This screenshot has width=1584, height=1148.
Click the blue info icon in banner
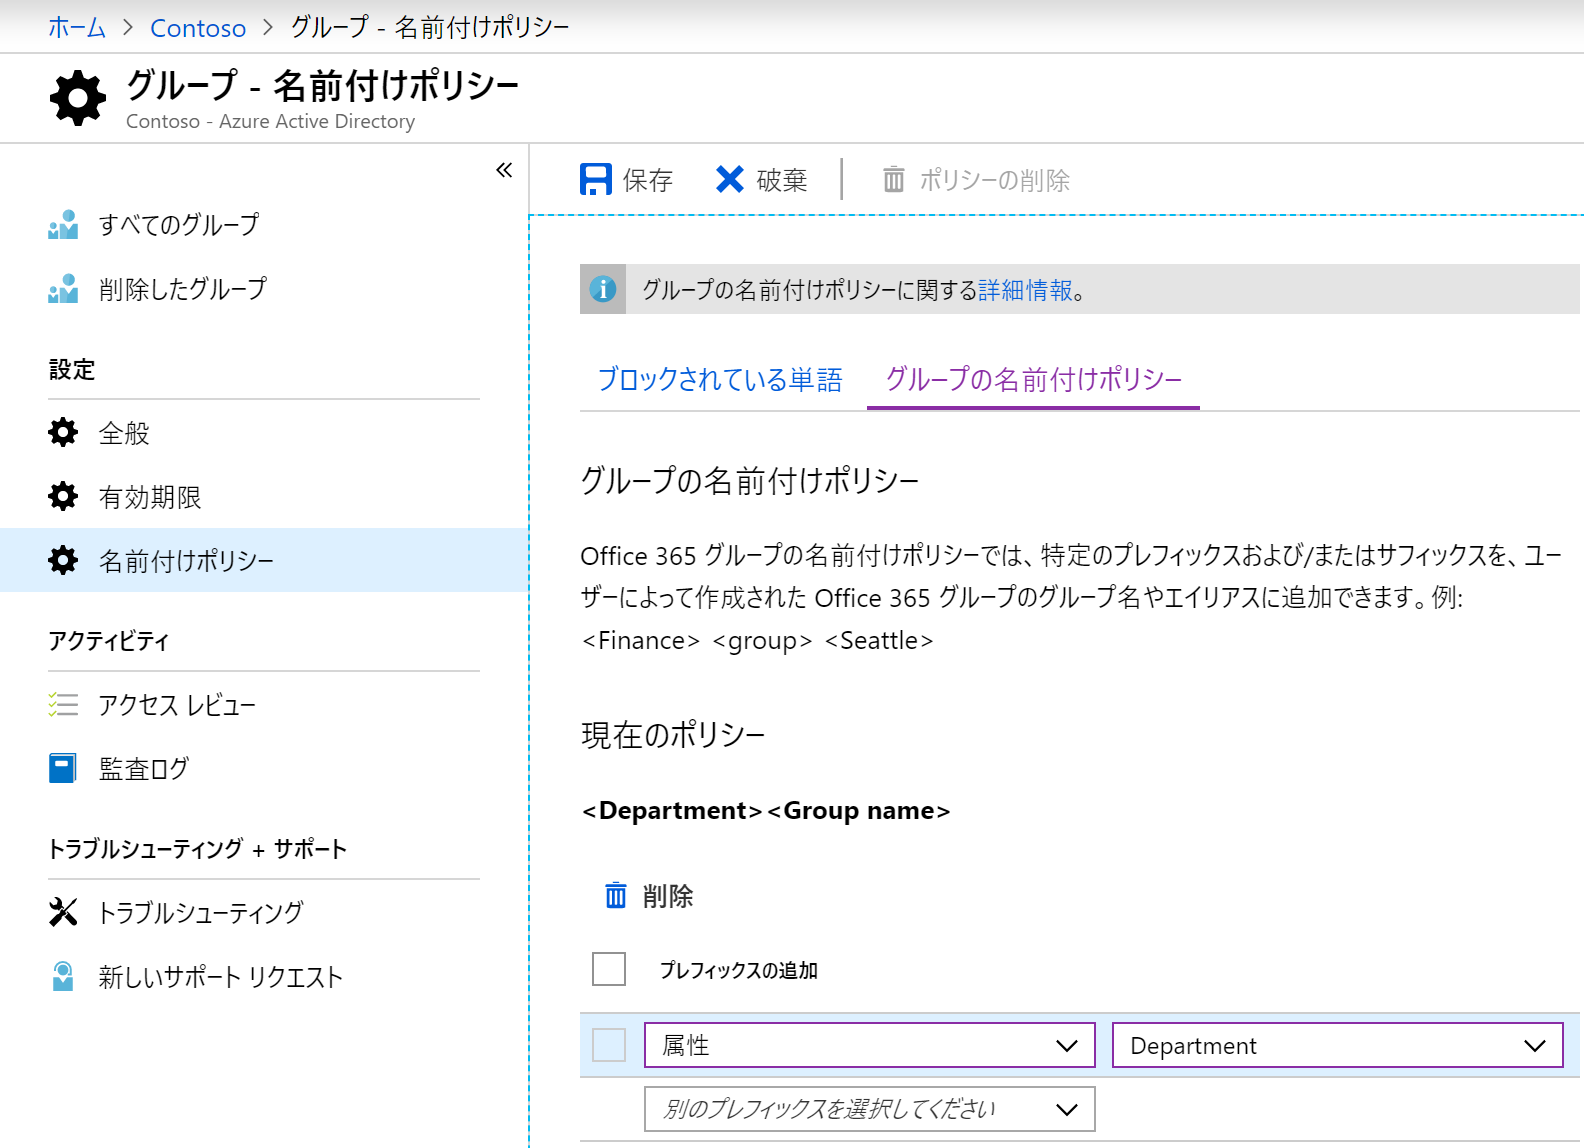(x=603, y=289)
